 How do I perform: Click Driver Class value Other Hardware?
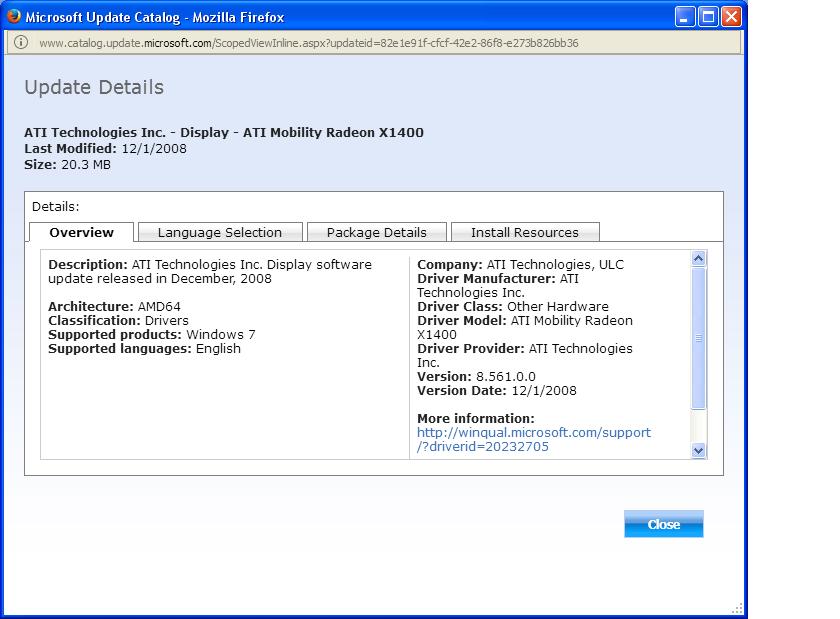point(558,307)
